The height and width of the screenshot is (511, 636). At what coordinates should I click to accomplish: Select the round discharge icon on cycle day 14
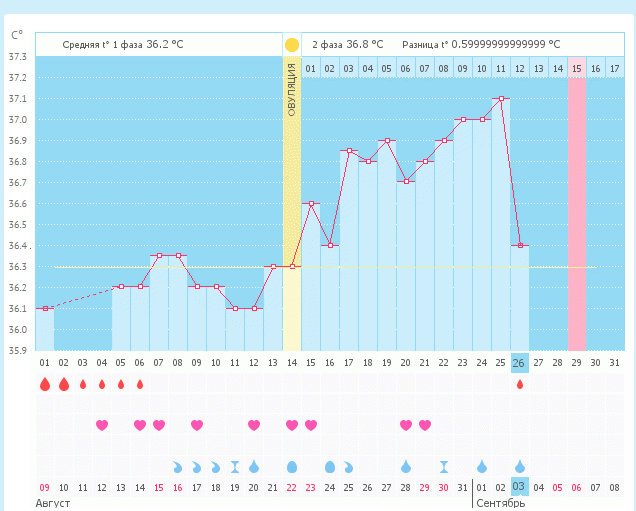click(x=292, y=466)
